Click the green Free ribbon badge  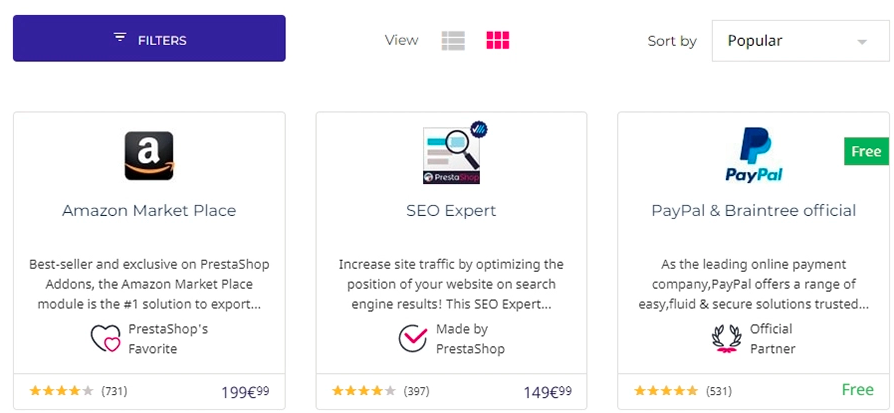coord(867,151)
